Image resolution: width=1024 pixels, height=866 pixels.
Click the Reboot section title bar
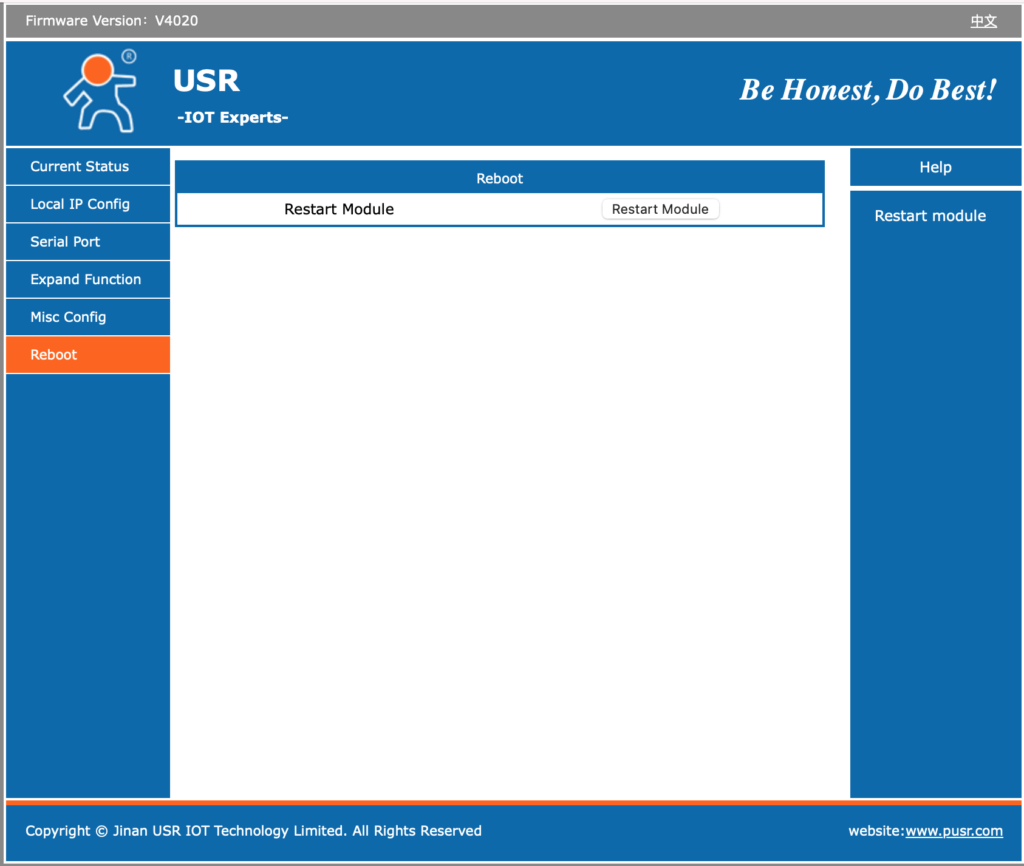click(500, 178)
